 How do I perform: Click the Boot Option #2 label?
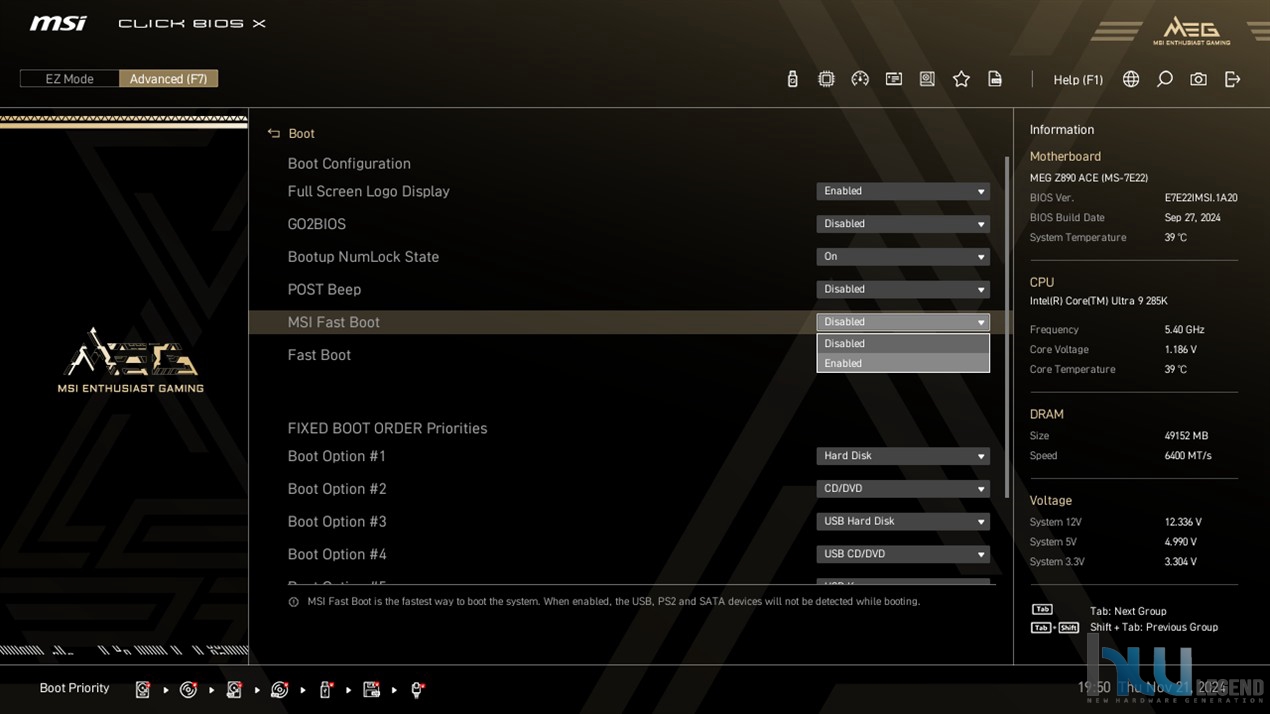pos(336,489)
